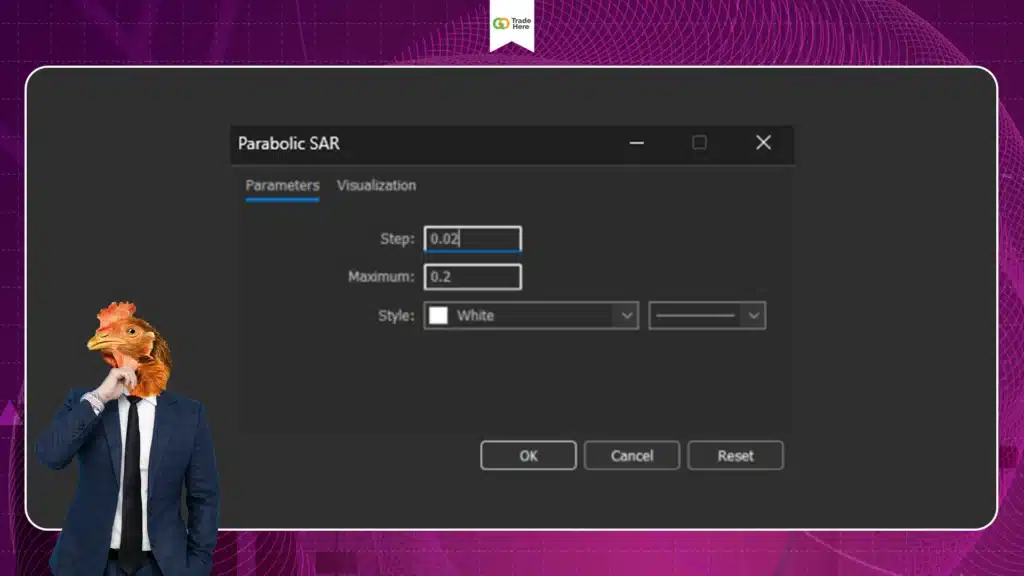Image resolution: width=1024 pixels, height=576 pixels.
Task: Switch to the Parameters tab
Action: [282, 185]
